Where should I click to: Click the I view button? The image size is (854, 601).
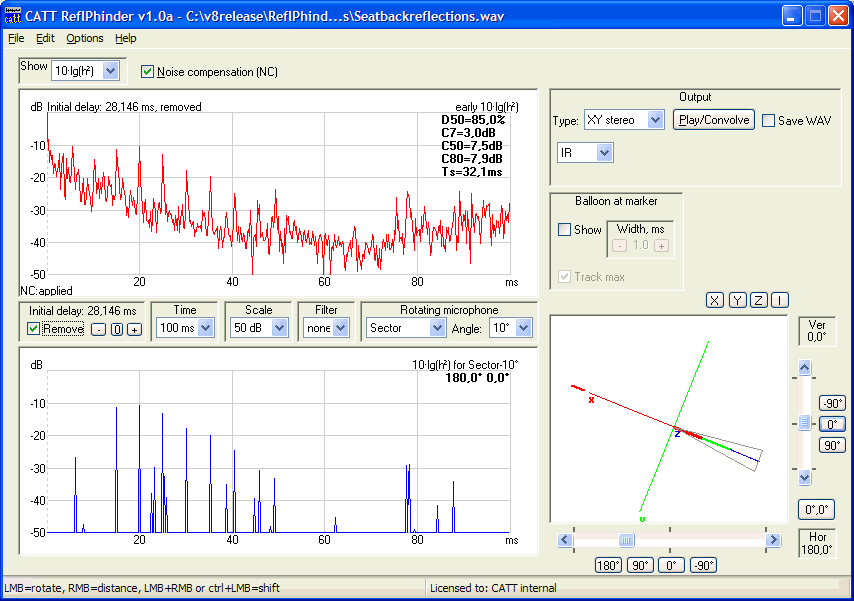(780, 300)
